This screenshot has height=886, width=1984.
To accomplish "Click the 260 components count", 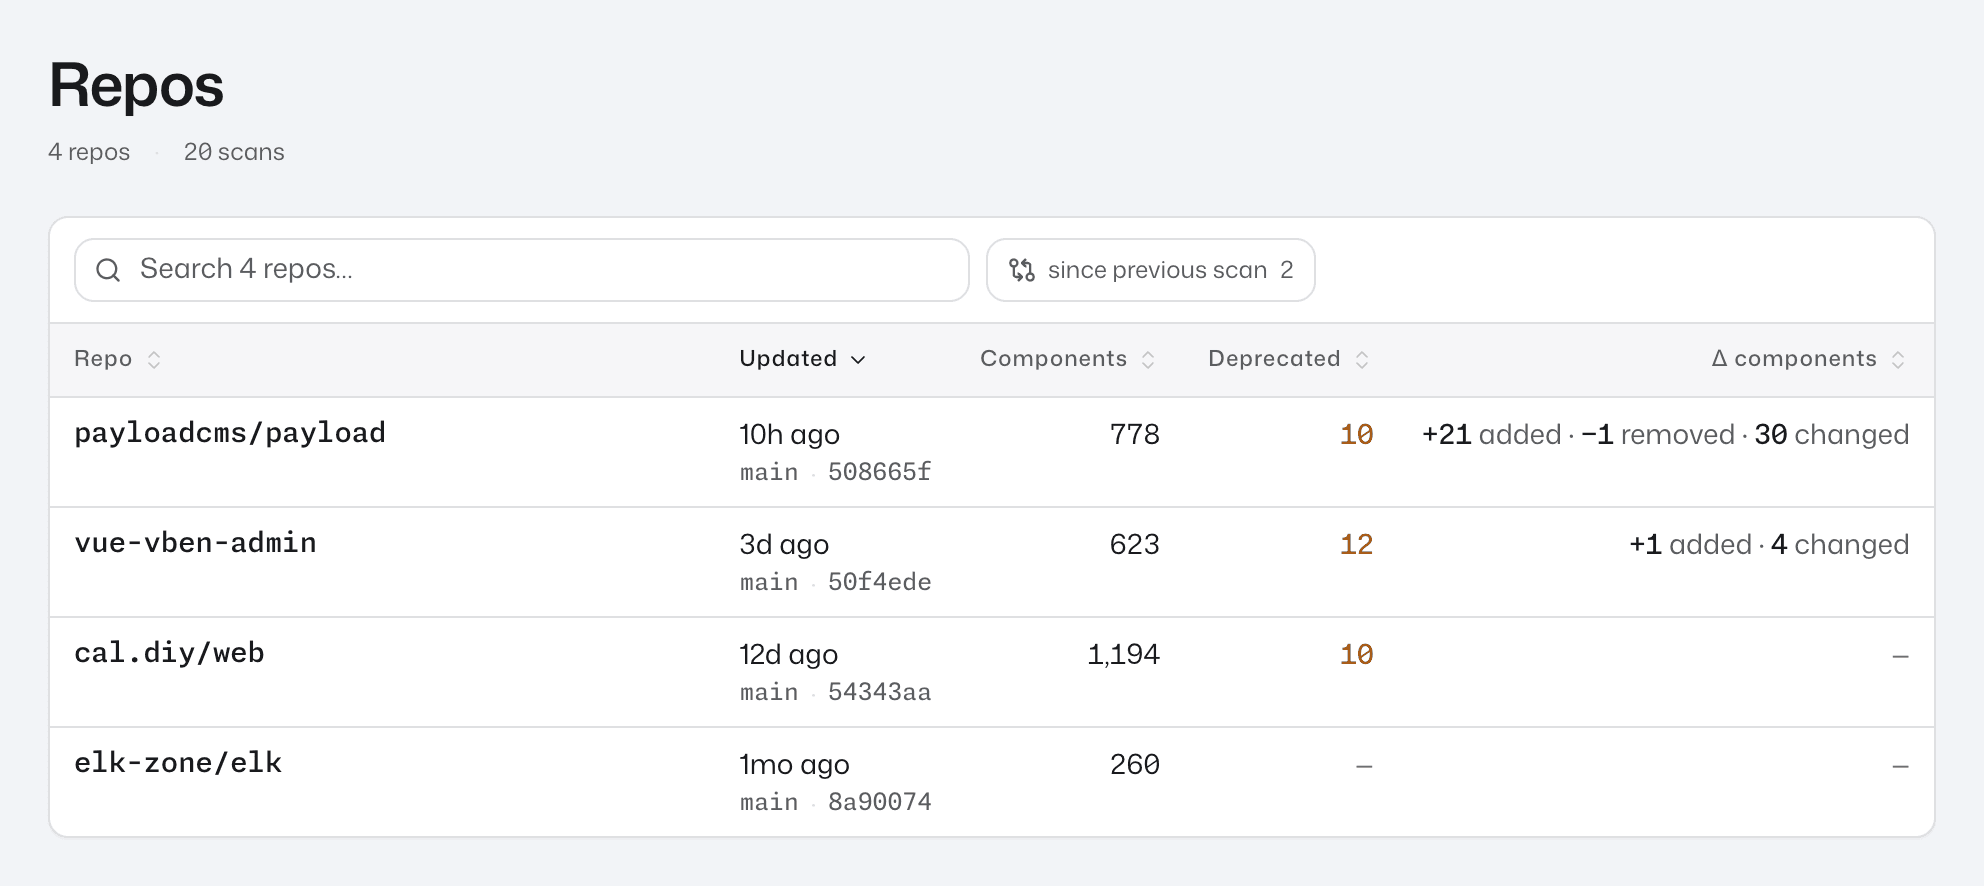I will [x=1135, y=764].
